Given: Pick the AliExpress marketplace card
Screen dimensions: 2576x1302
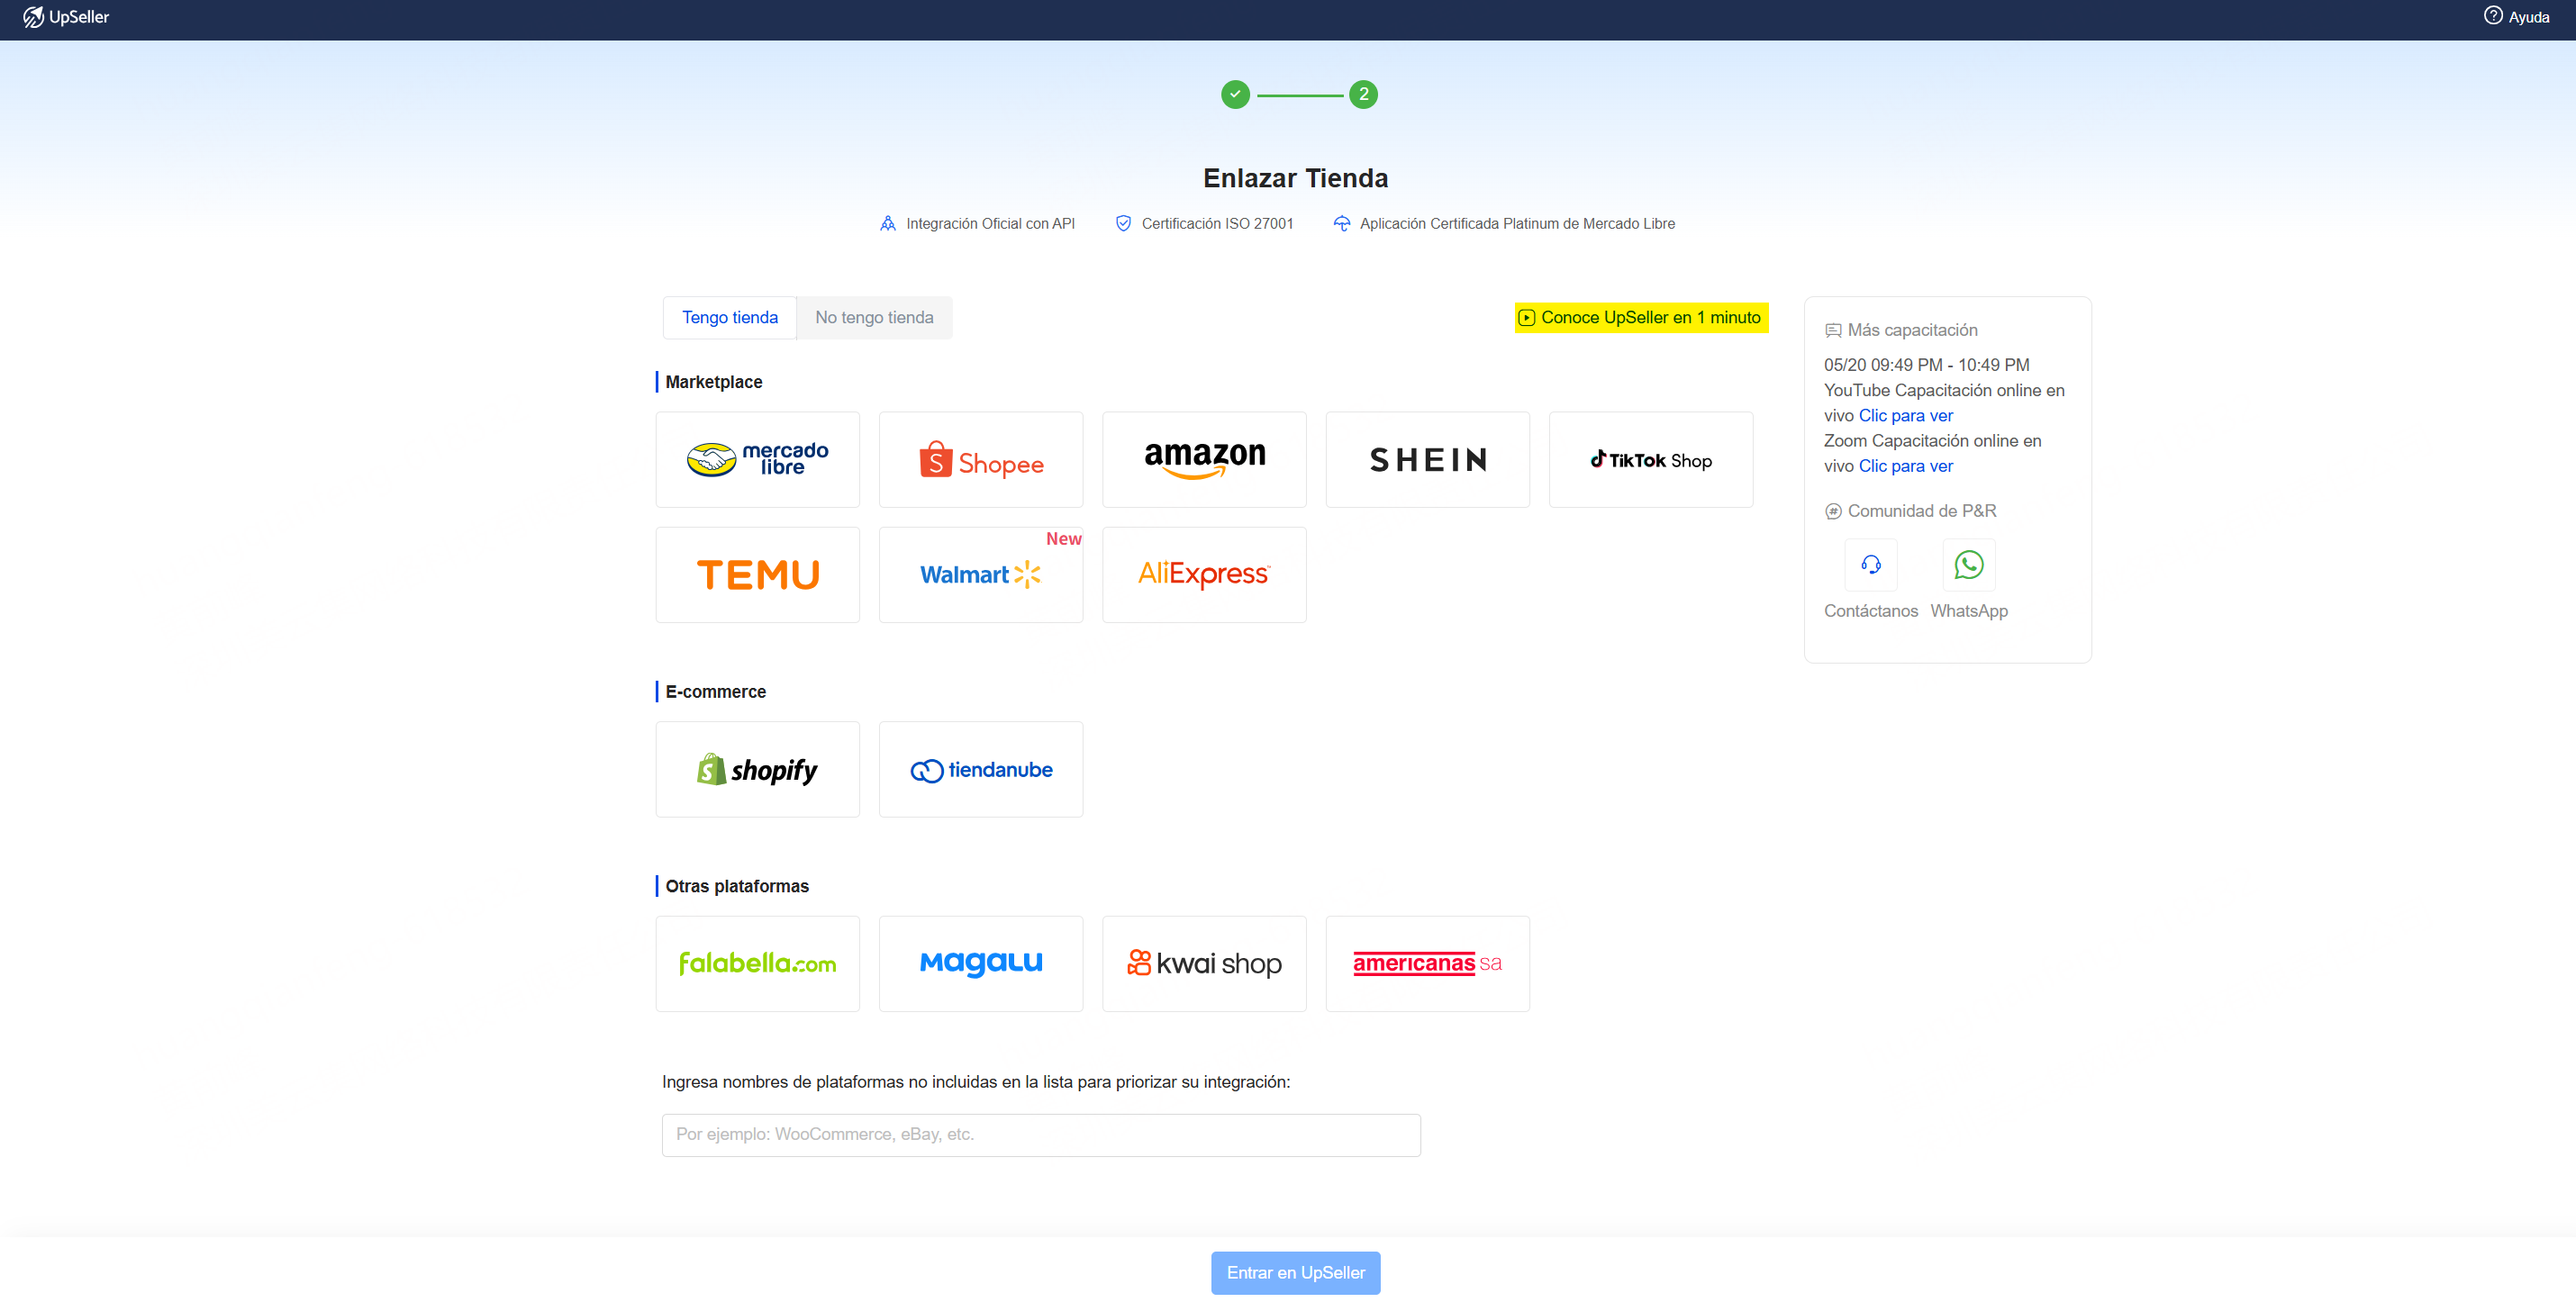Looking at the screenshot, I should [1204, 575].
